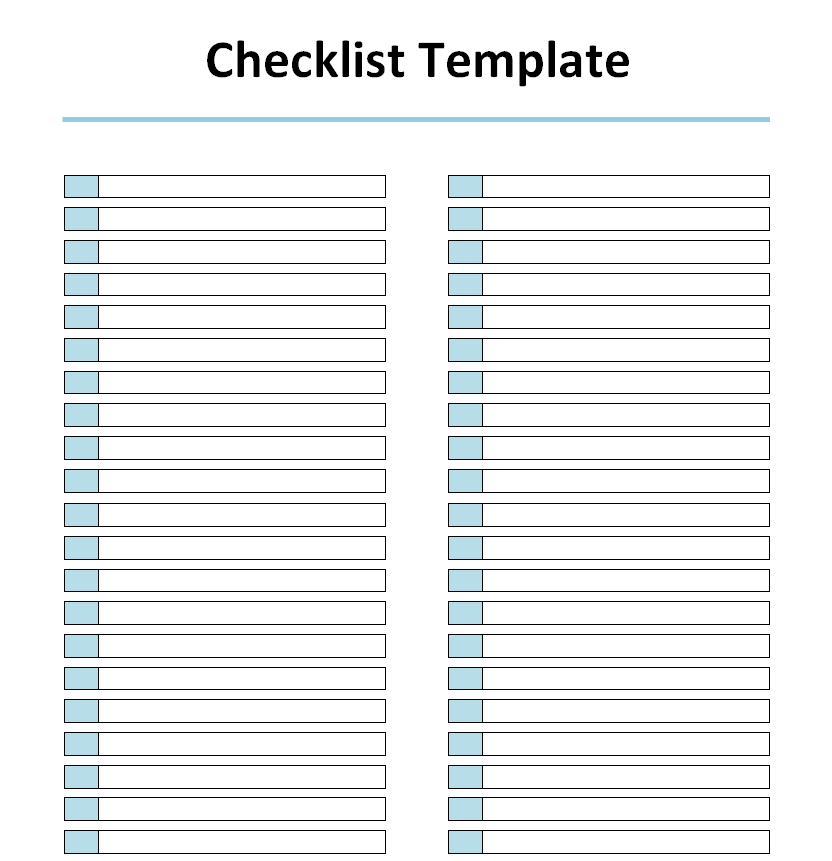Select the fourth text row in left column
The image size is (832, 861).
point(242,284)
